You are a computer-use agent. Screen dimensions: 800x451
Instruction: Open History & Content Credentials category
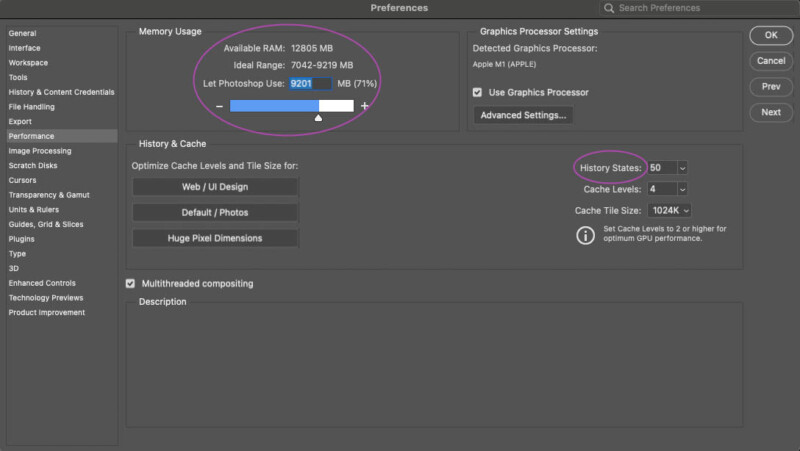click(61, 92)
